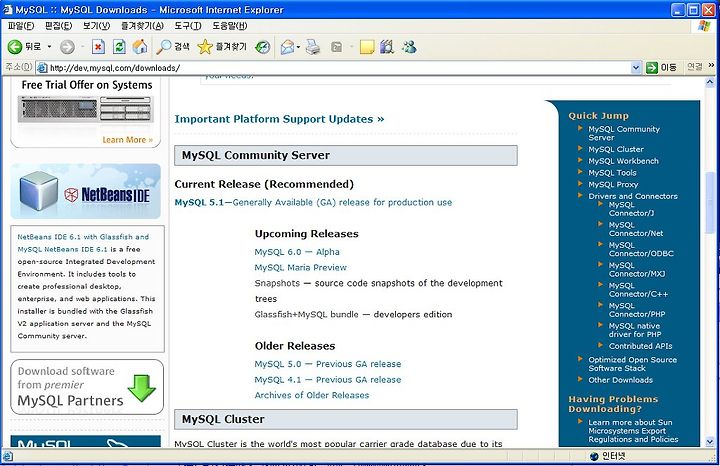Click the NetBeans IDE banner
This screenshot has width=720, height=466.
[x=86, y=191]
